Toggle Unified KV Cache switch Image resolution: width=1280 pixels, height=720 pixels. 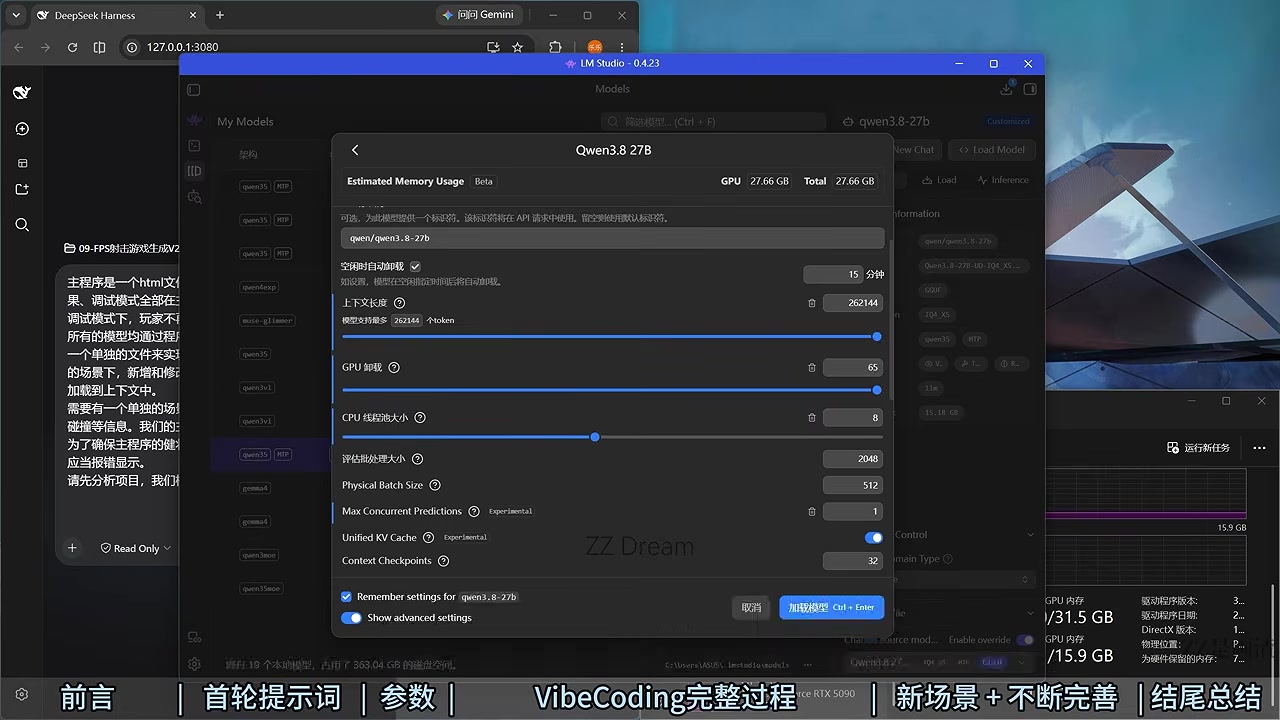(x=873, y=537)
